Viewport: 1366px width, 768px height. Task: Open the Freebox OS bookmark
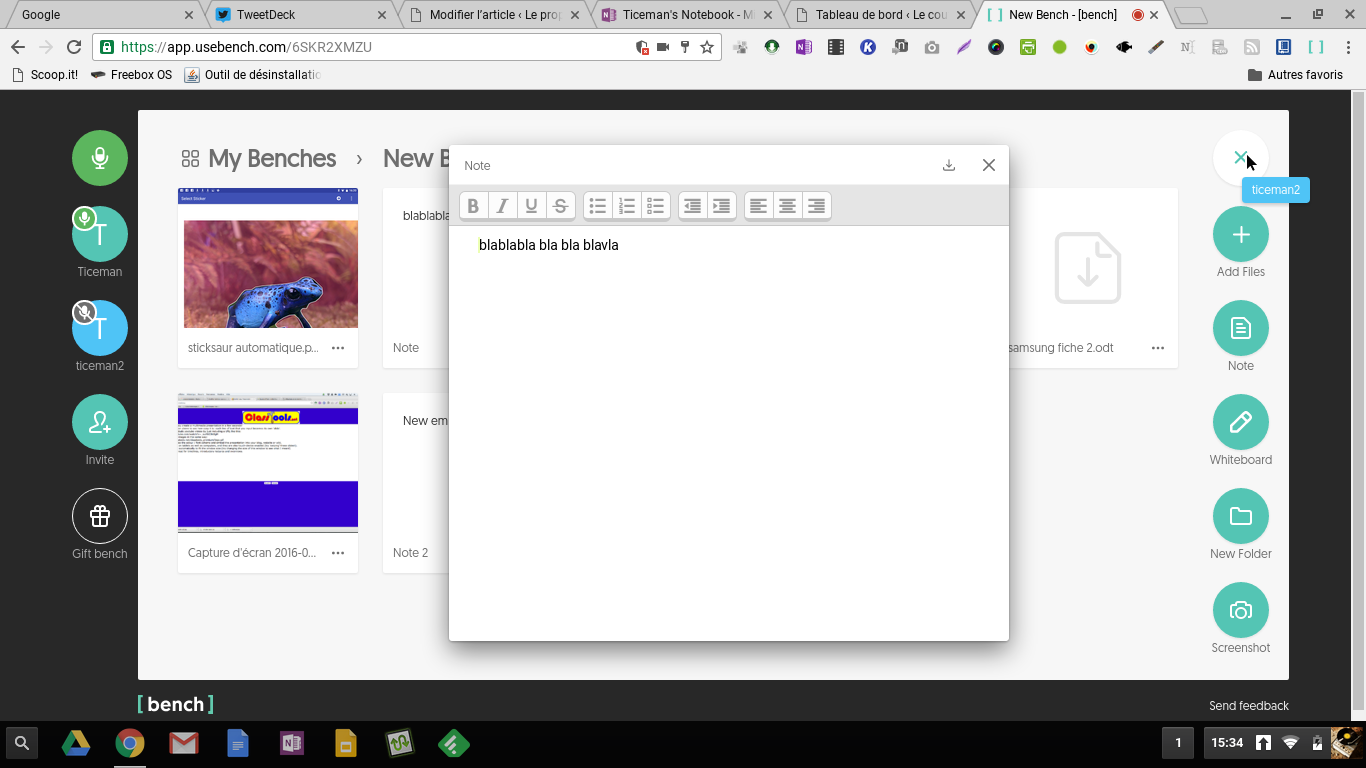(x=131, y=75)
